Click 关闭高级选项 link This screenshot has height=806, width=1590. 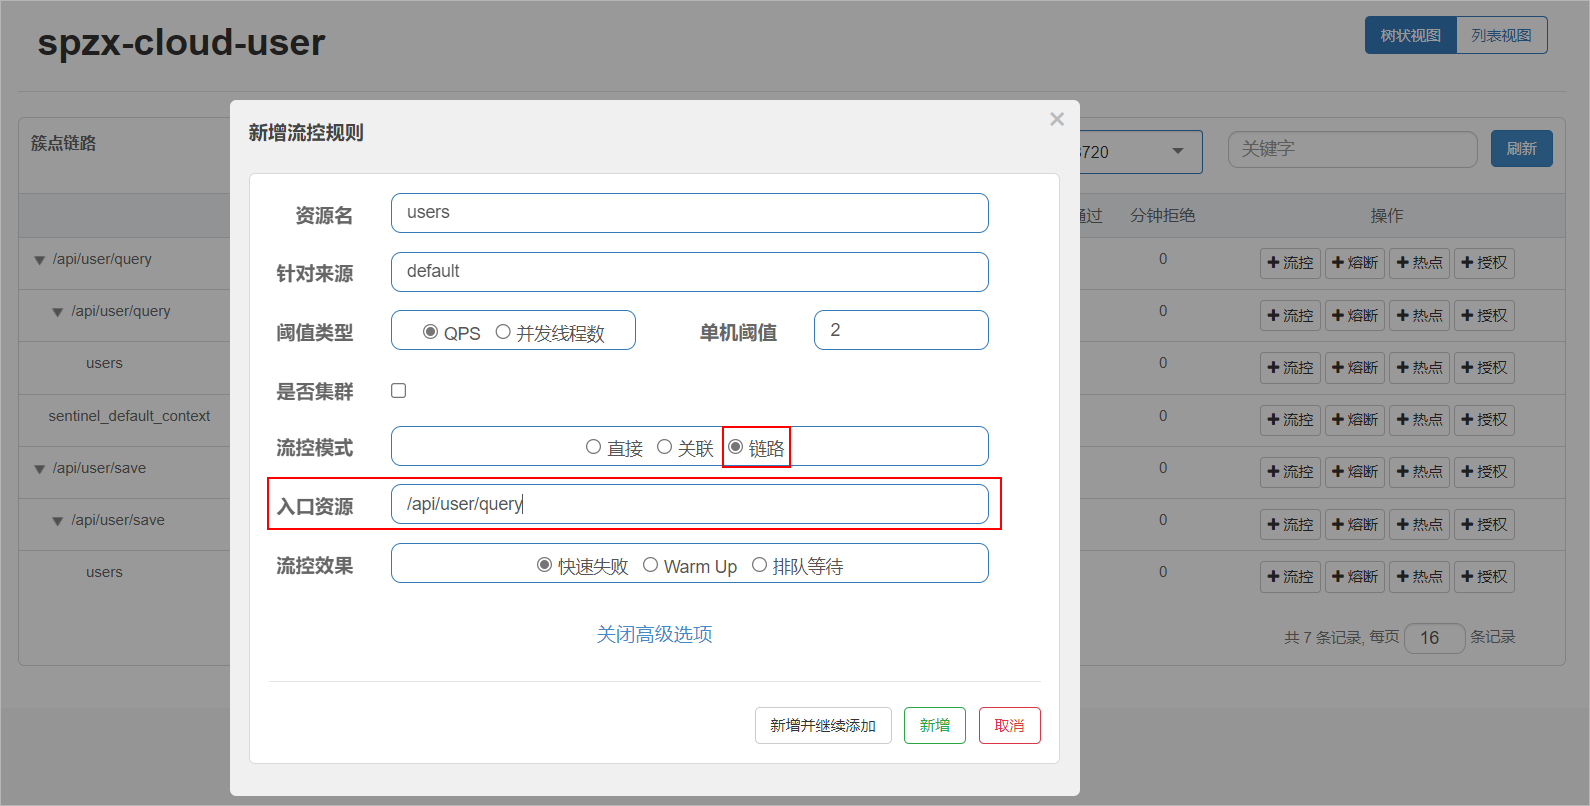(654, 634)
